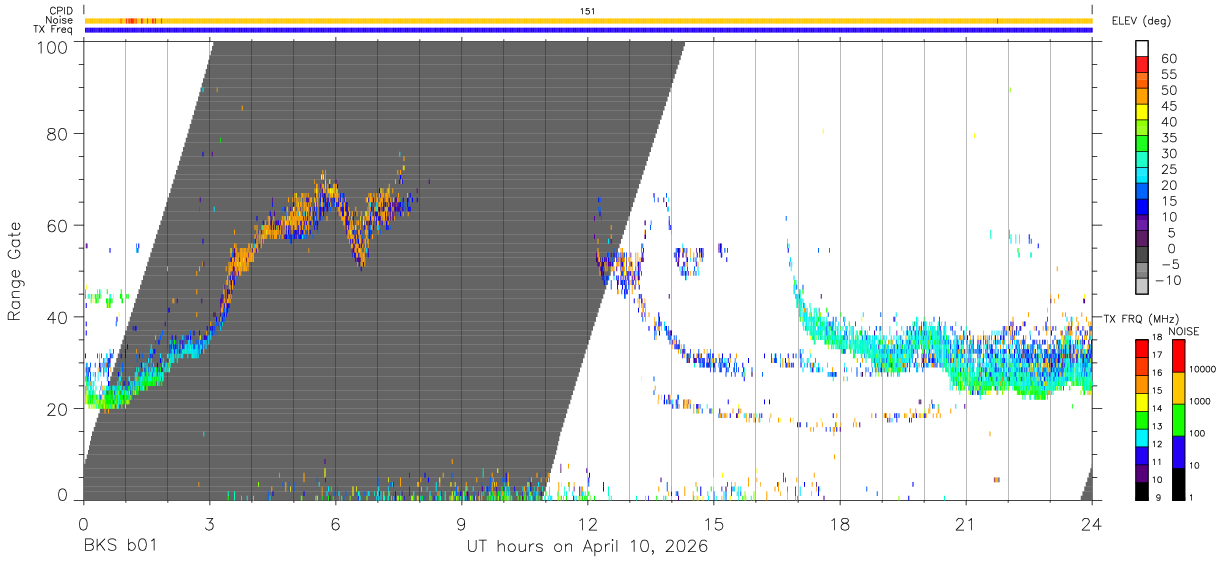Click hour 21 on the UT time axis
The width and height of the screenshot is (1228, 567).
coord(966,524)
